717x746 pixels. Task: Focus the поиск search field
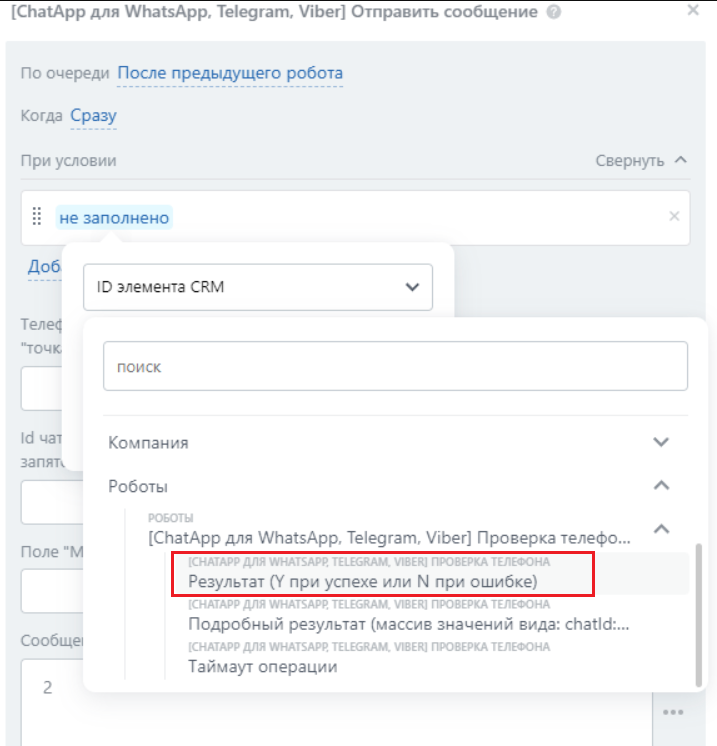point(395,367)
